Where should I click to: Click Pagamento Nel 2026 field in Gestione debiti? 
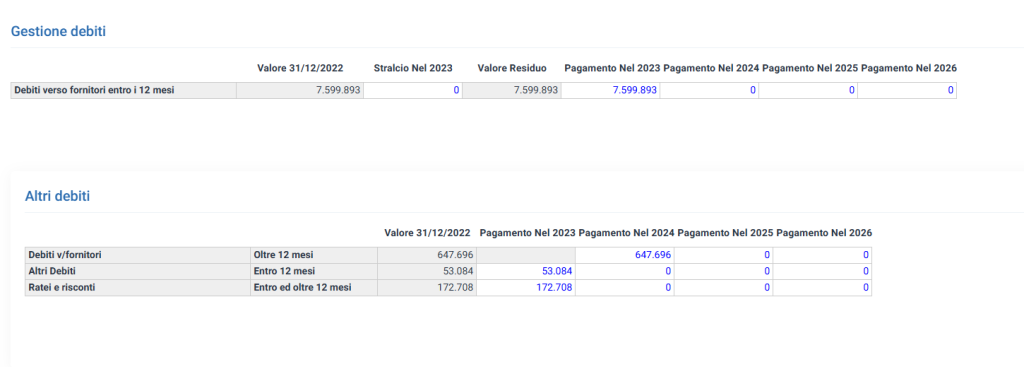point(906,91)
